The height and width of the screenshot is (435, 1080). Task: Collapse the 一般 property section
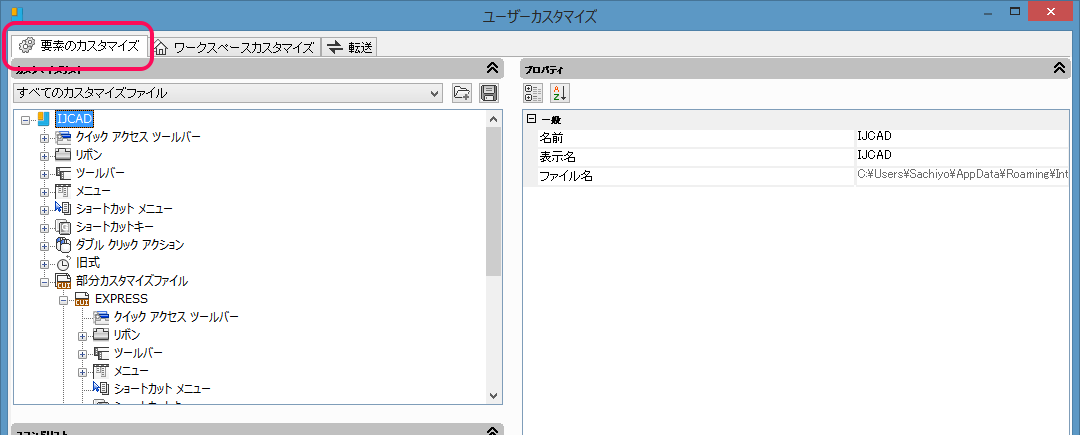pos(531,119)
